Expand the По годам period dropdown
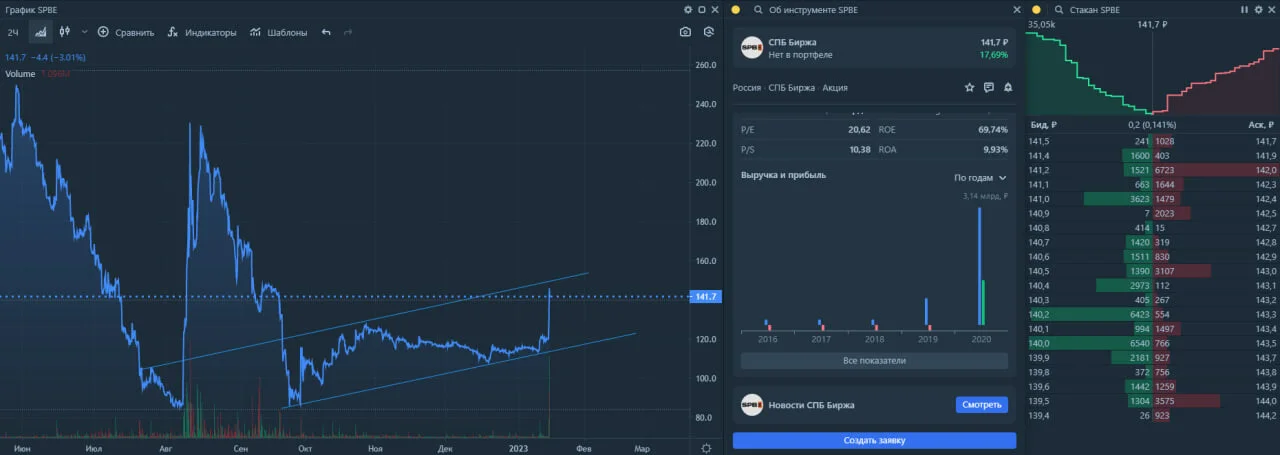Image resolution: width=1280 pixels, height=455 pixels. pyautogui.click(x=980, y=178)
